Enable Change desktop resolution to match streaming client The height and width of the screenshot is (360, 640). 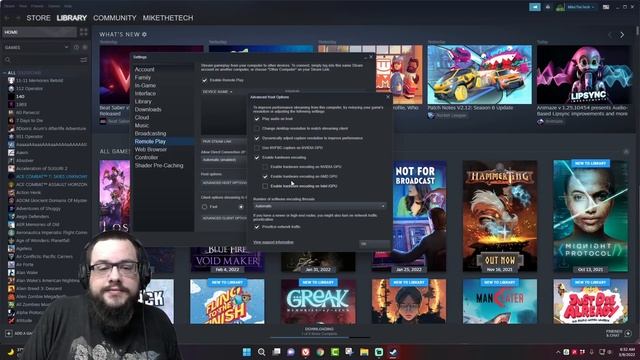257,129
